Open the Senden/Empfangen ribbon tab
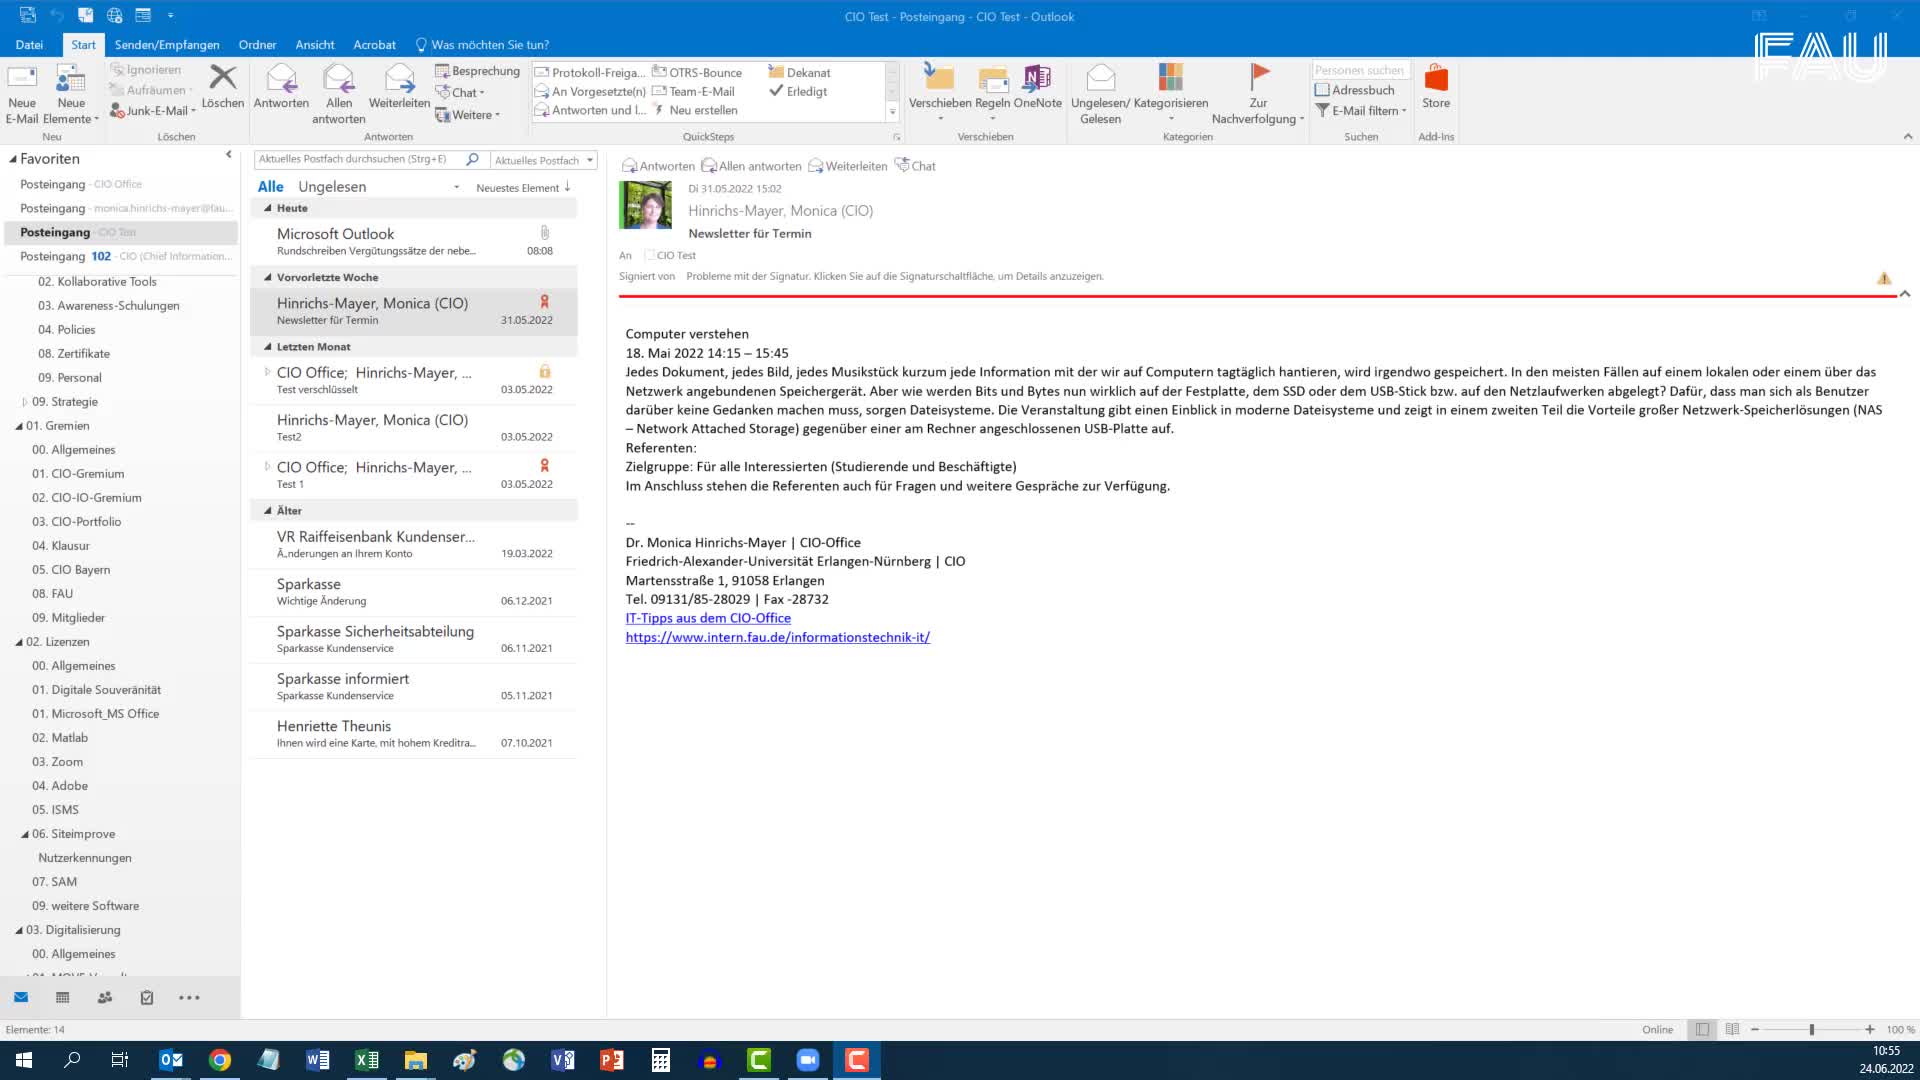The height and width of the screenshot is (1080, 1920). pyautogui.click(x=167, y=45)
